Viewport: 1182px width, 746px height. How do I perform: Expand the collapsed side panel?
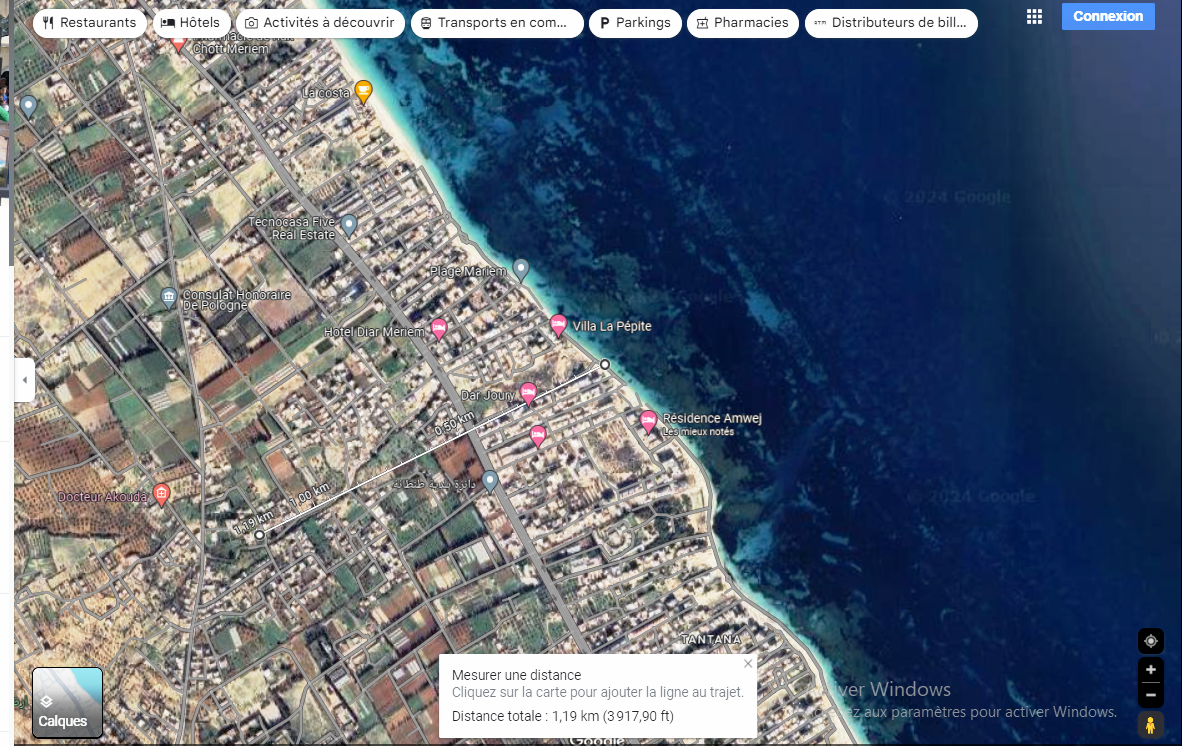25,380
